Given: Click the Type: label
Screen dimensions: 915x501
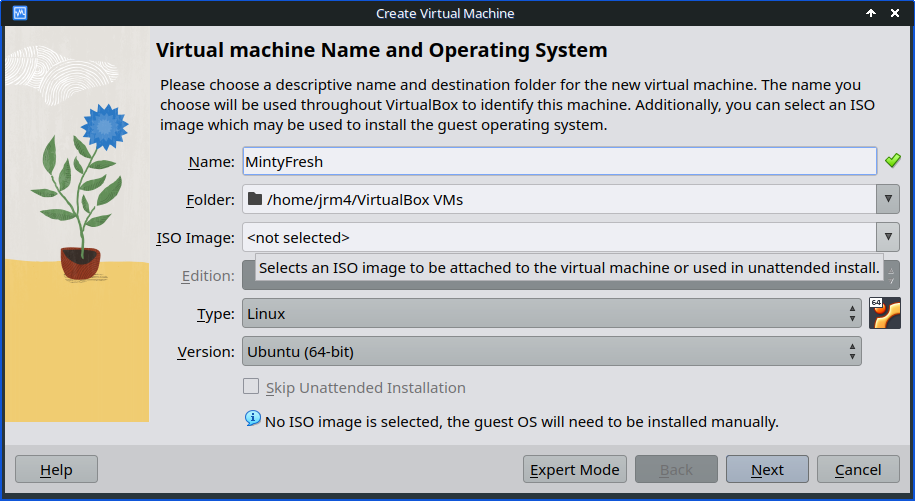Looking at the screenshot, I should click(215, 314).
